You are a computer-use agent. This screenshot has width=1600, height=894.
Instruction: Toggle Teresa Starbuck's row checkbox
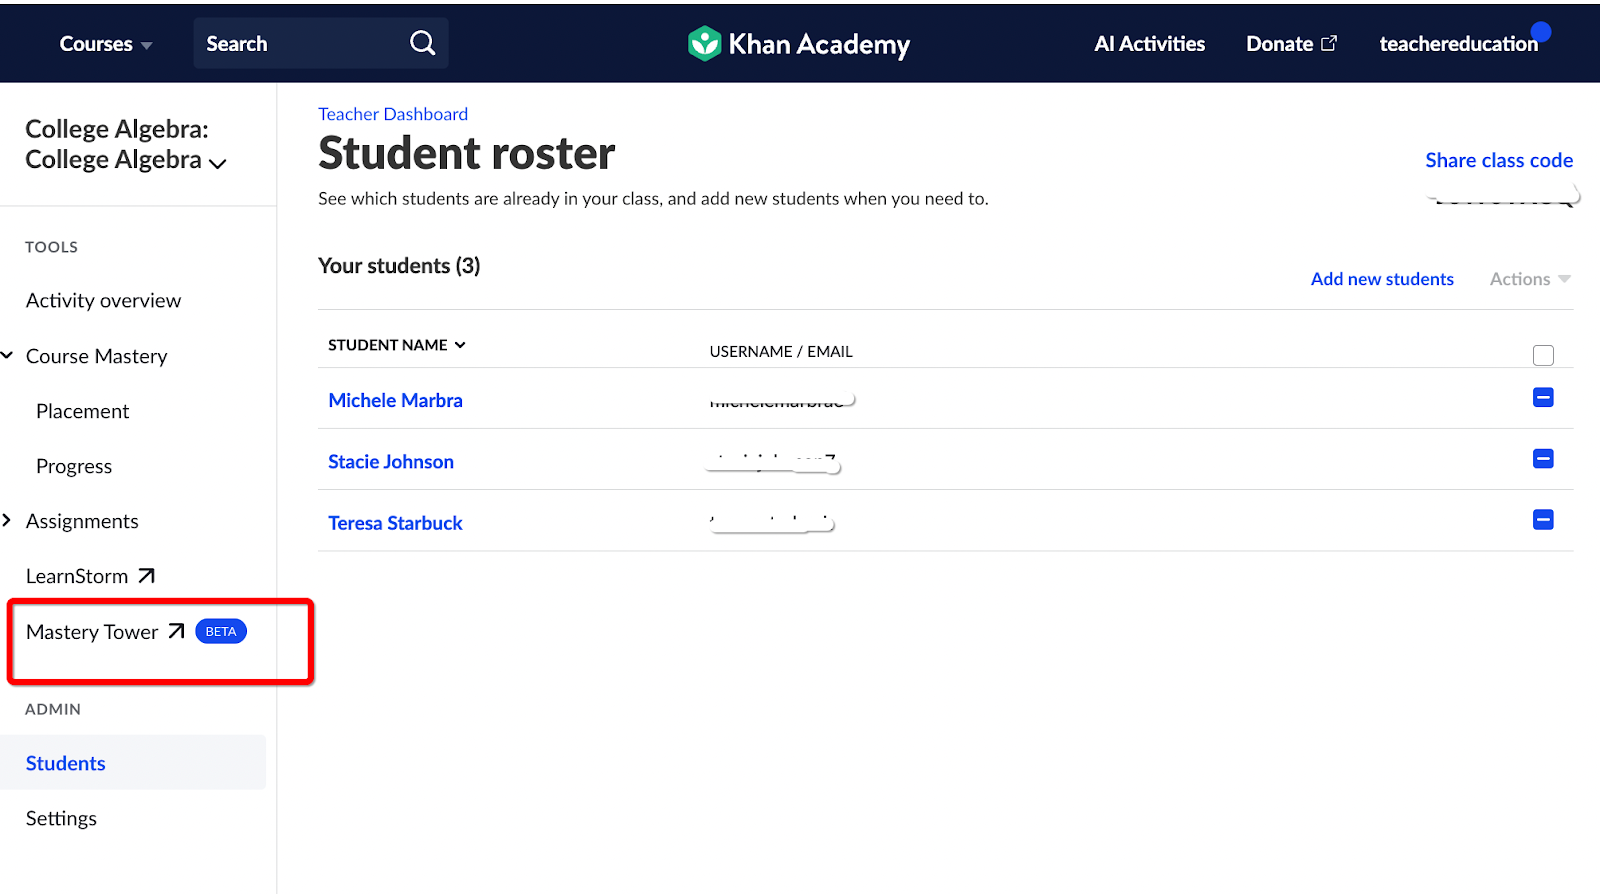(x=1543, y=519)
